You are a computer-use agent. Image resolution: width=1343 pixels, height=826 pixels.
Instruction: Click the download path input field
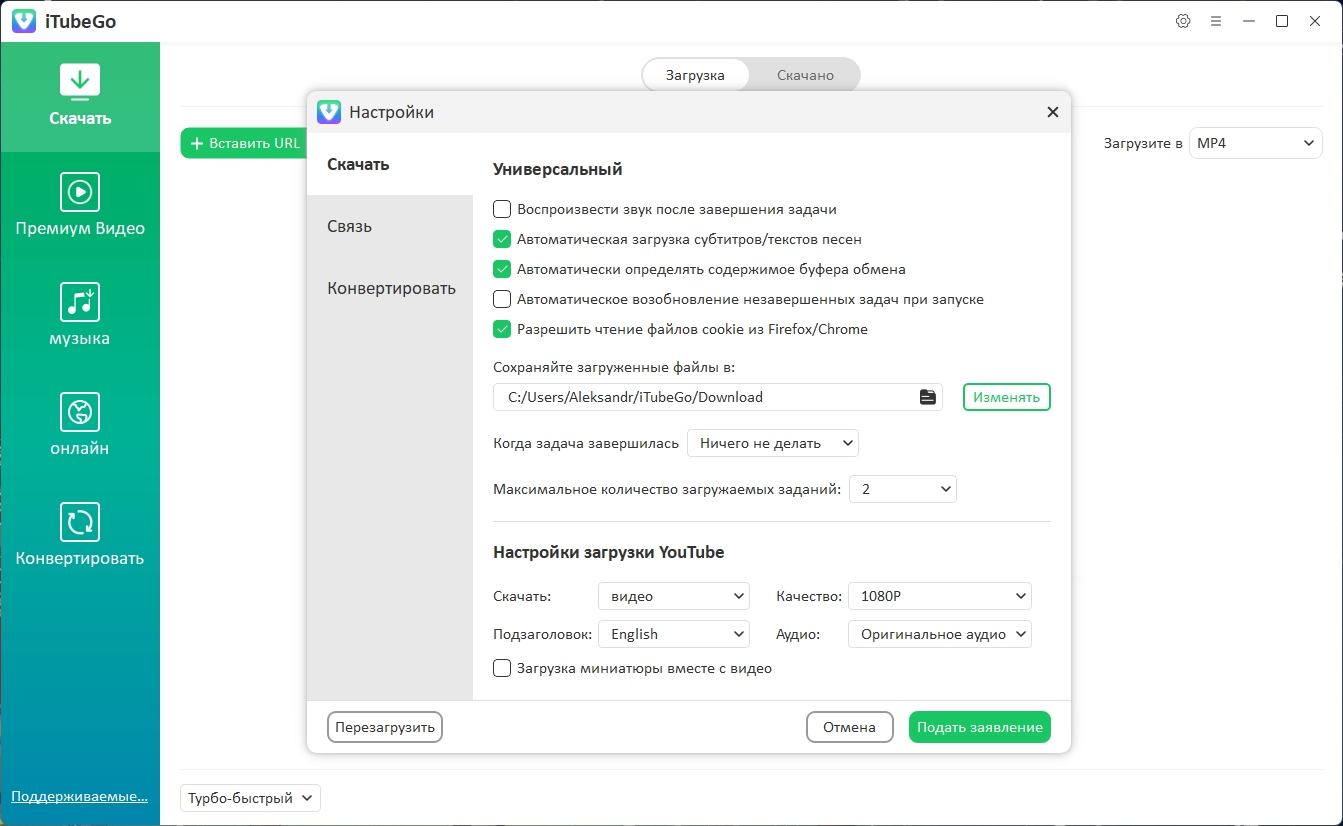(717, 397)
